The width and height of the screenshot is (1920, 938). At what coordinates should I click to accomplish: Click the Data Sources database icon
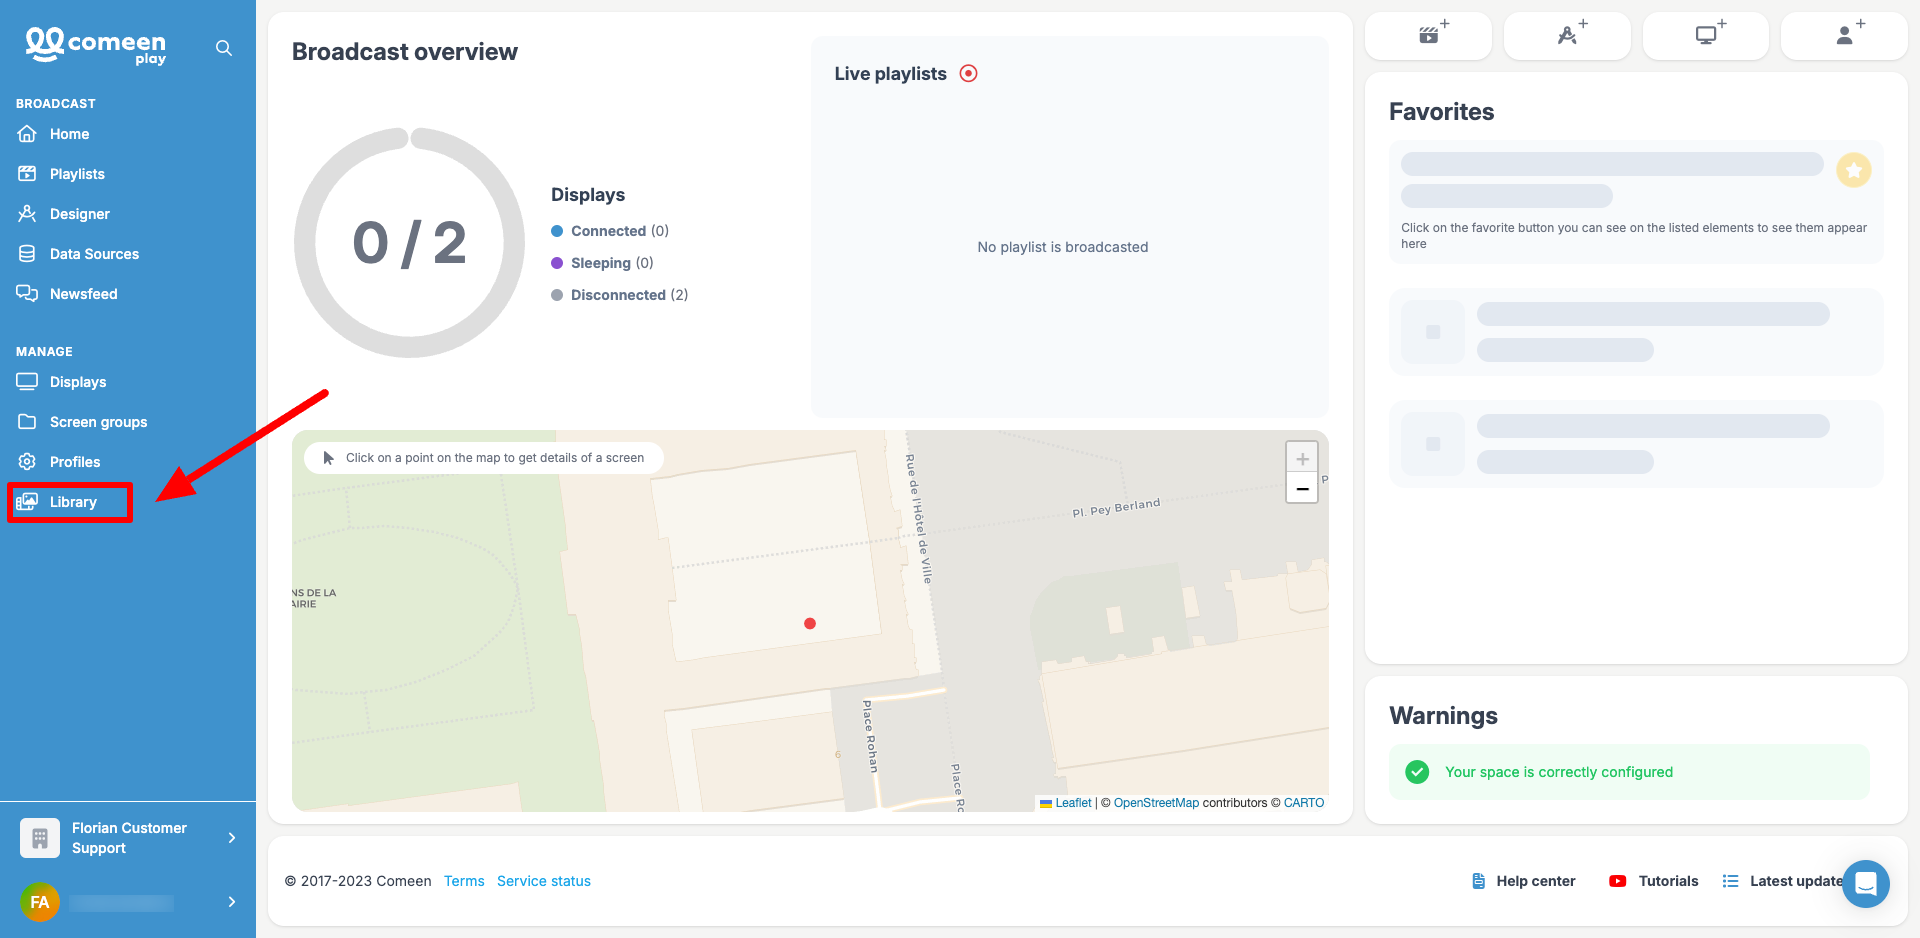(x=27, y=253)
